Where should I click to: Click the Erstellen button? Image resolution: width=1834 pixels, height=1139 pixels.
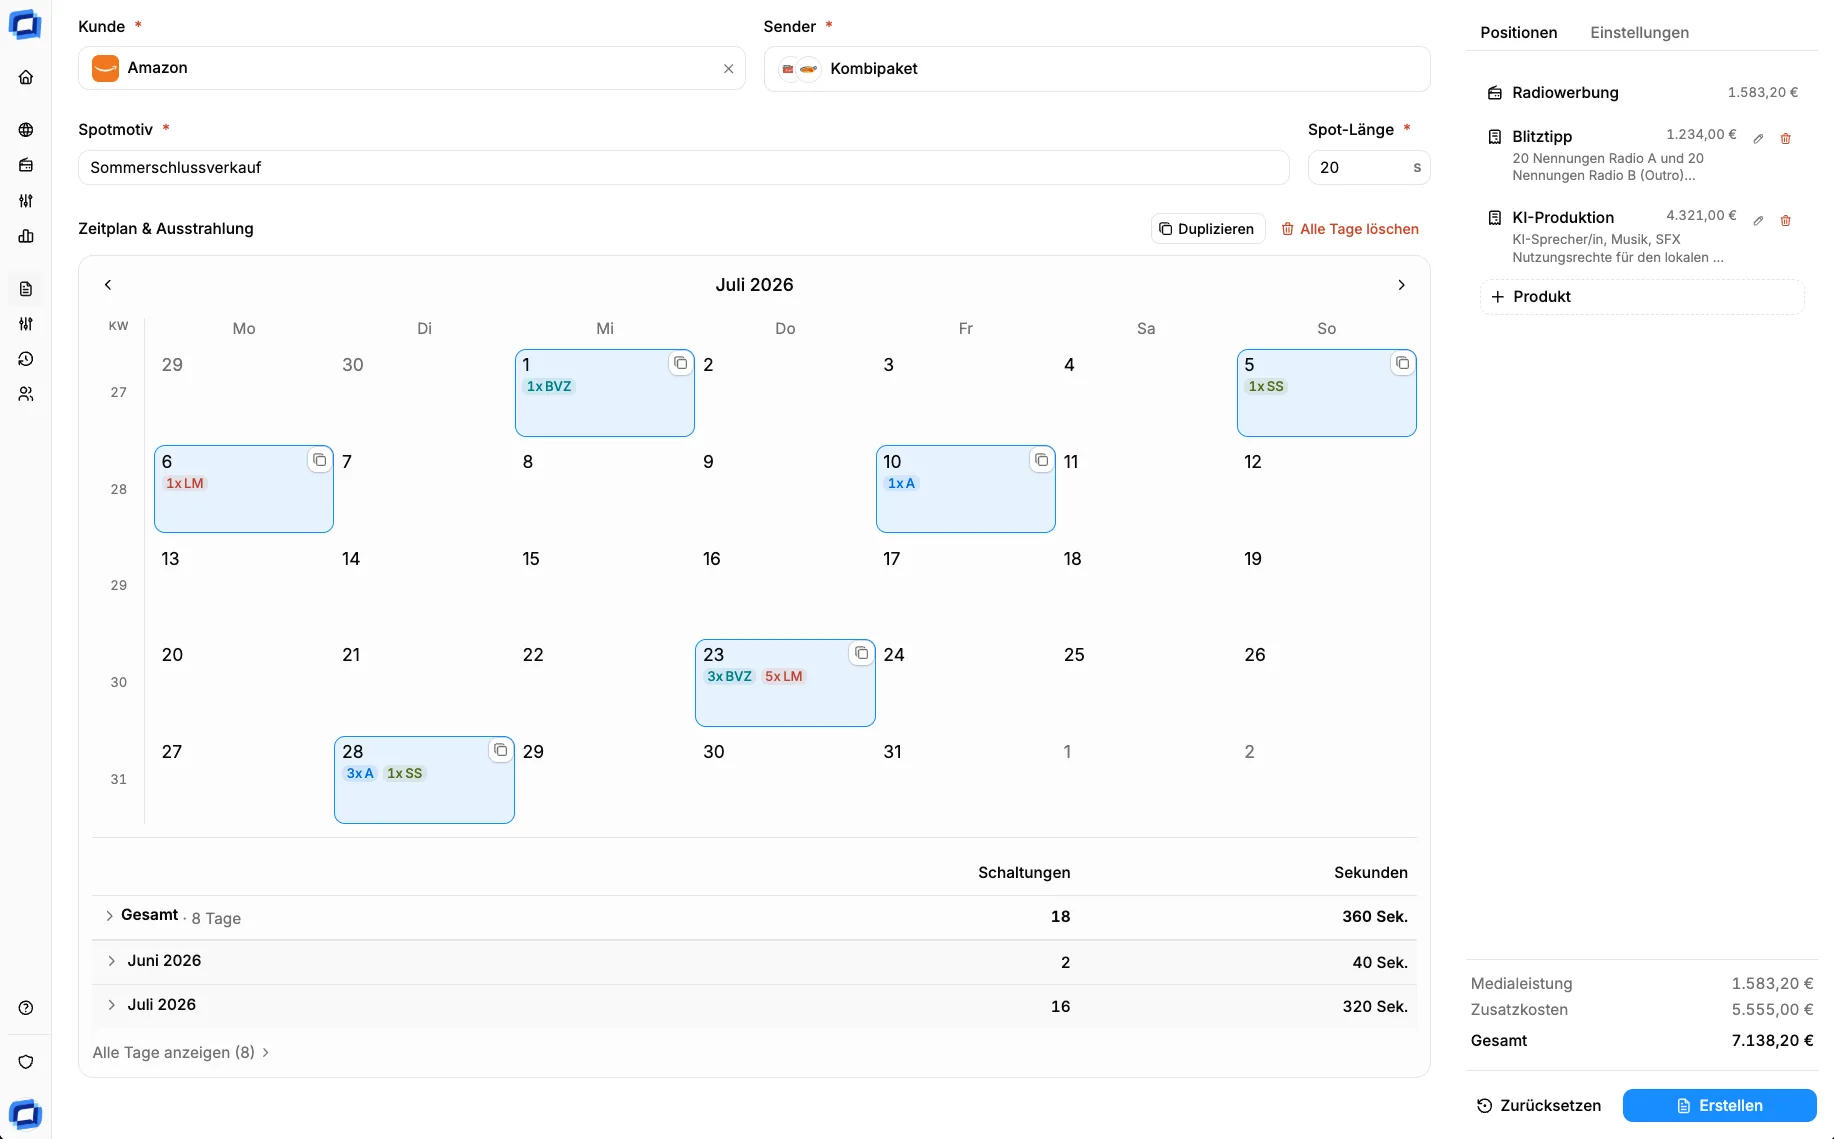pos(1719,1105)
